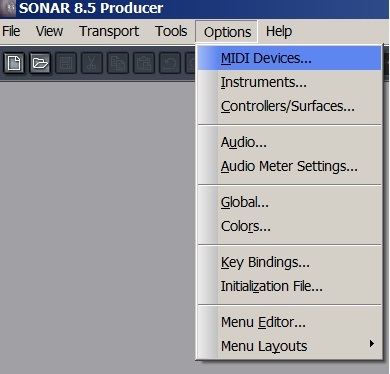Click the SONAR application icon in title bar
The width and height of the screenshot is (390, 374).
[8, 8]
